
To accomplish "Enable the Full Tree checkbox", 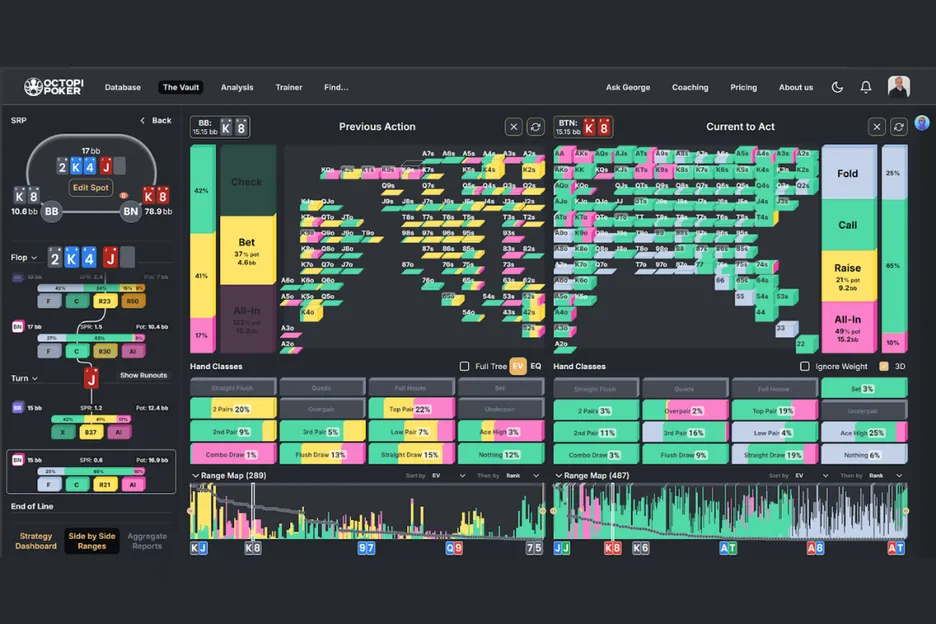I will 464,367.
